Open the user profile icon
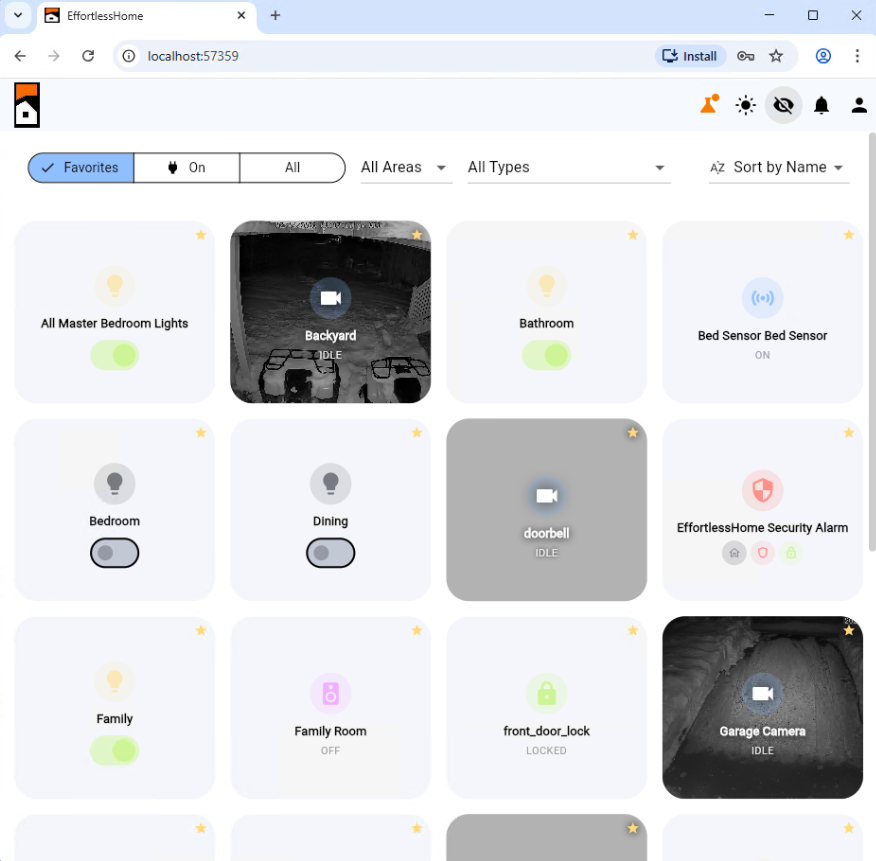This screenshot has width=876, height=861. coord(859,105)
